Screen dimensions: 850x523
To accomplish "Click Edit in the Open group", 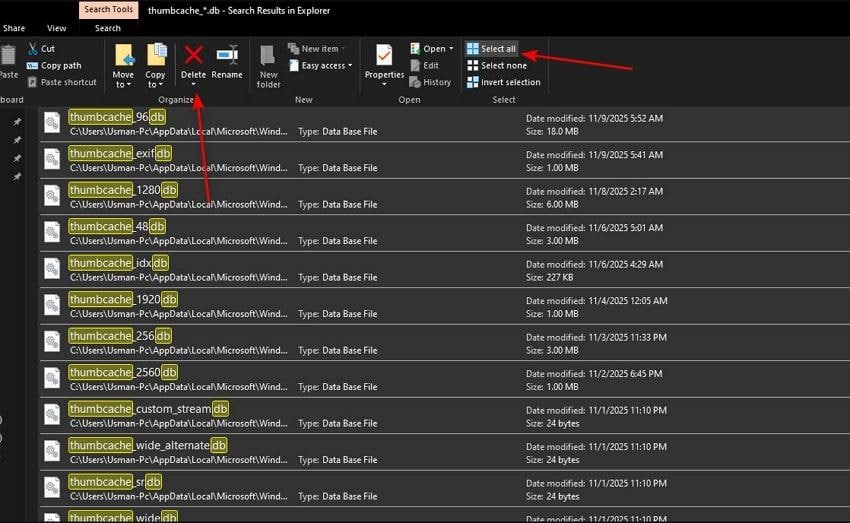I will point(424,66).
